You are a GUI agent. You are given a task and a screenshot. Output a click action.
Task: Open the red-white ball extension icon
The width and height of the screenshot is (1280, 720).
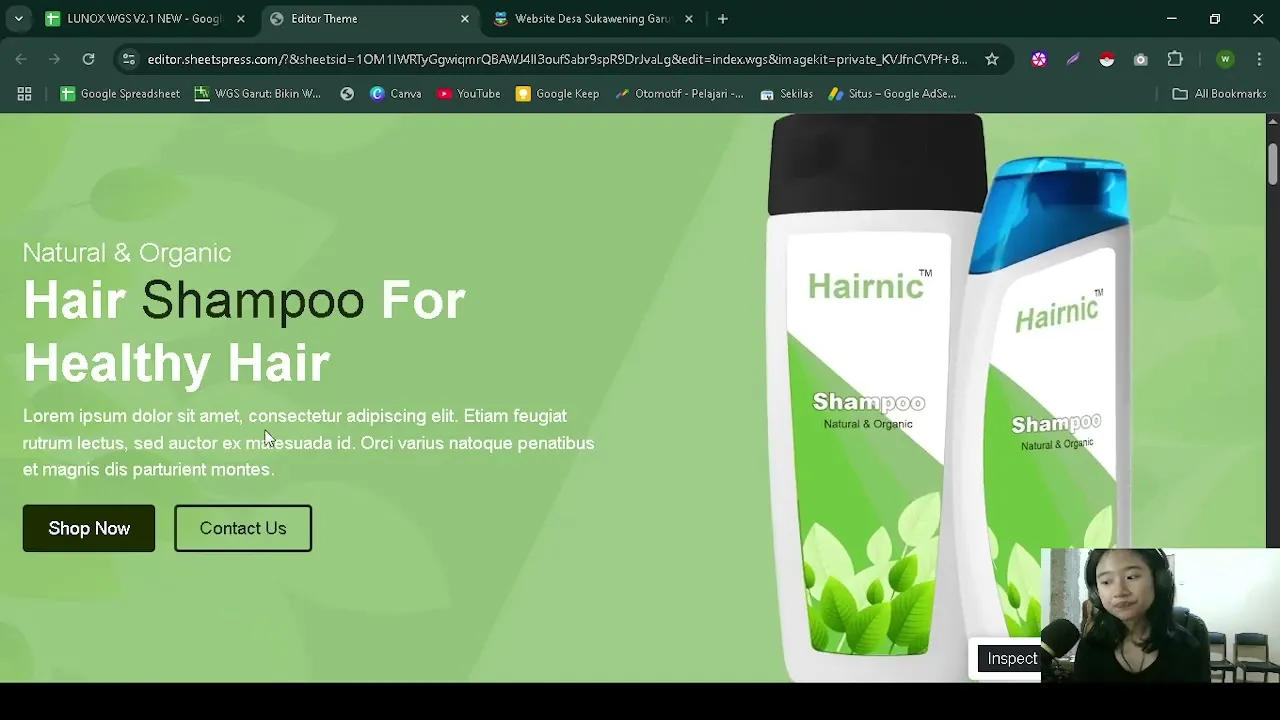click(x=1106, y=59)
